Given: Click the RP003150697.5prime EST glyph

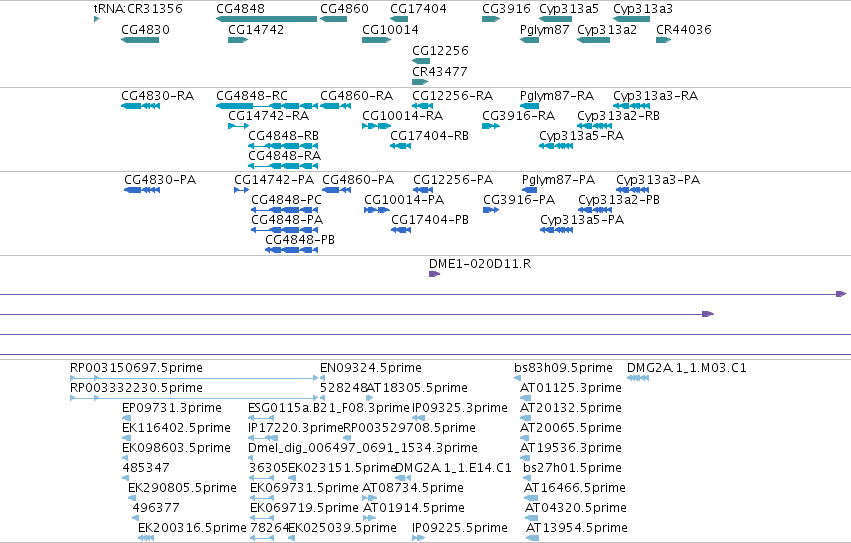Looking at the screenshot, I should coord(194,378).
